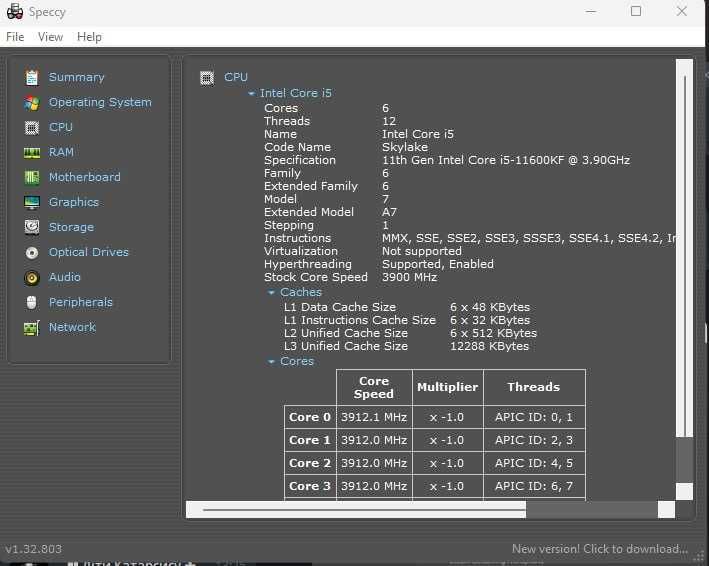Click the L1 Data Cache Size row

406,307
